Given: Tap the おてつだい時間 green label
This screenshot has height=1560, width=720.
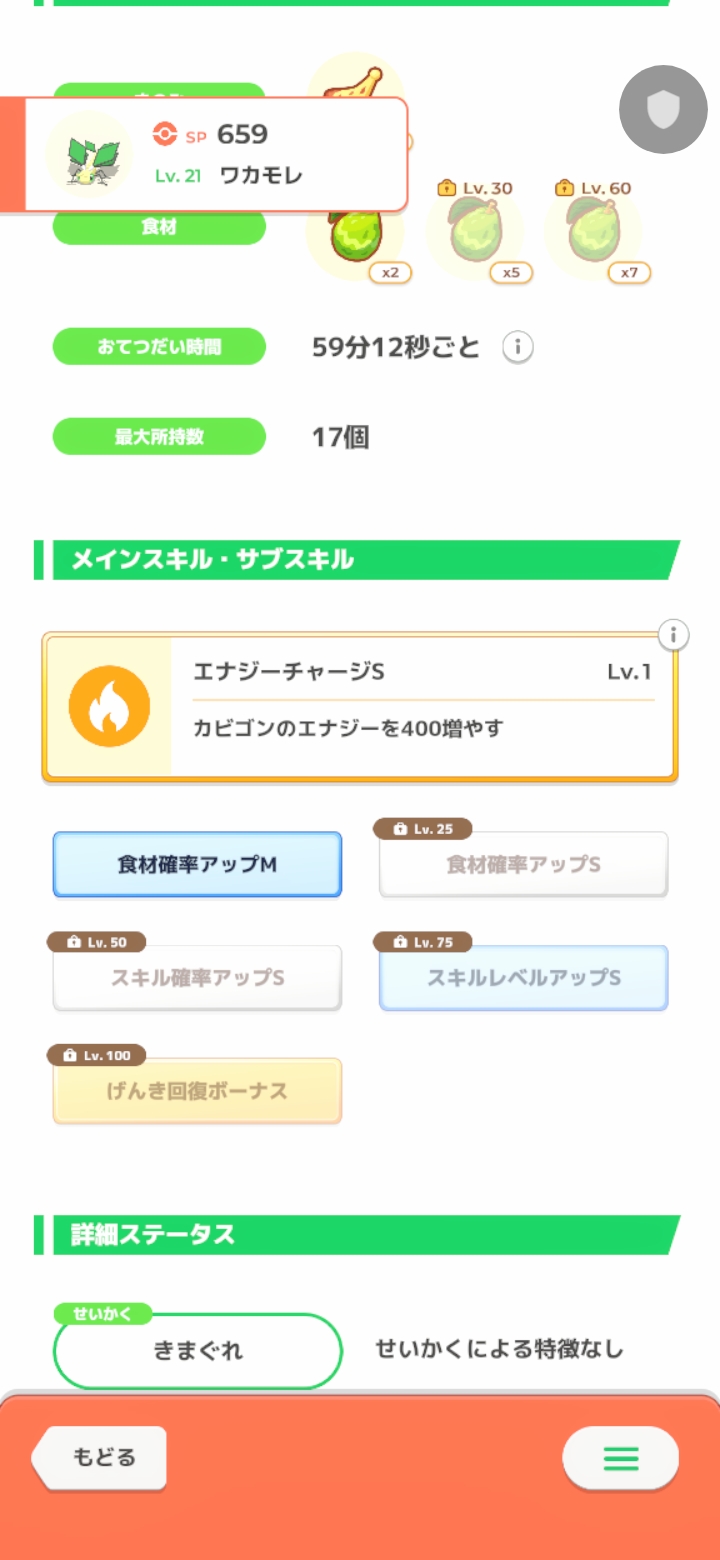Looking at the screenshot, I should (x=159, y=348).
